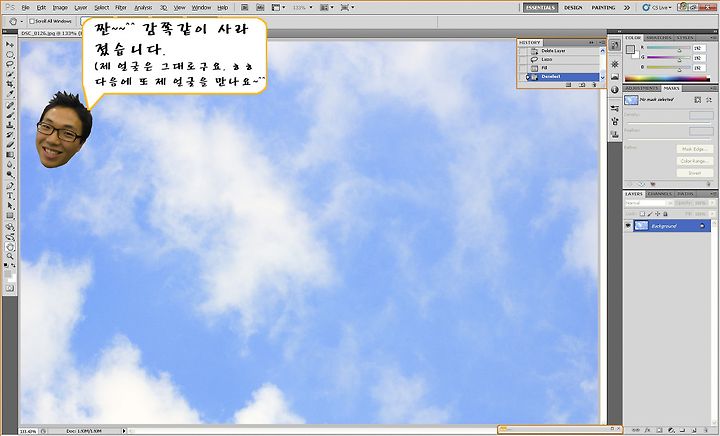
Task: Select the Spot Healing Brush tool
Action: click(x=10, y=106)
